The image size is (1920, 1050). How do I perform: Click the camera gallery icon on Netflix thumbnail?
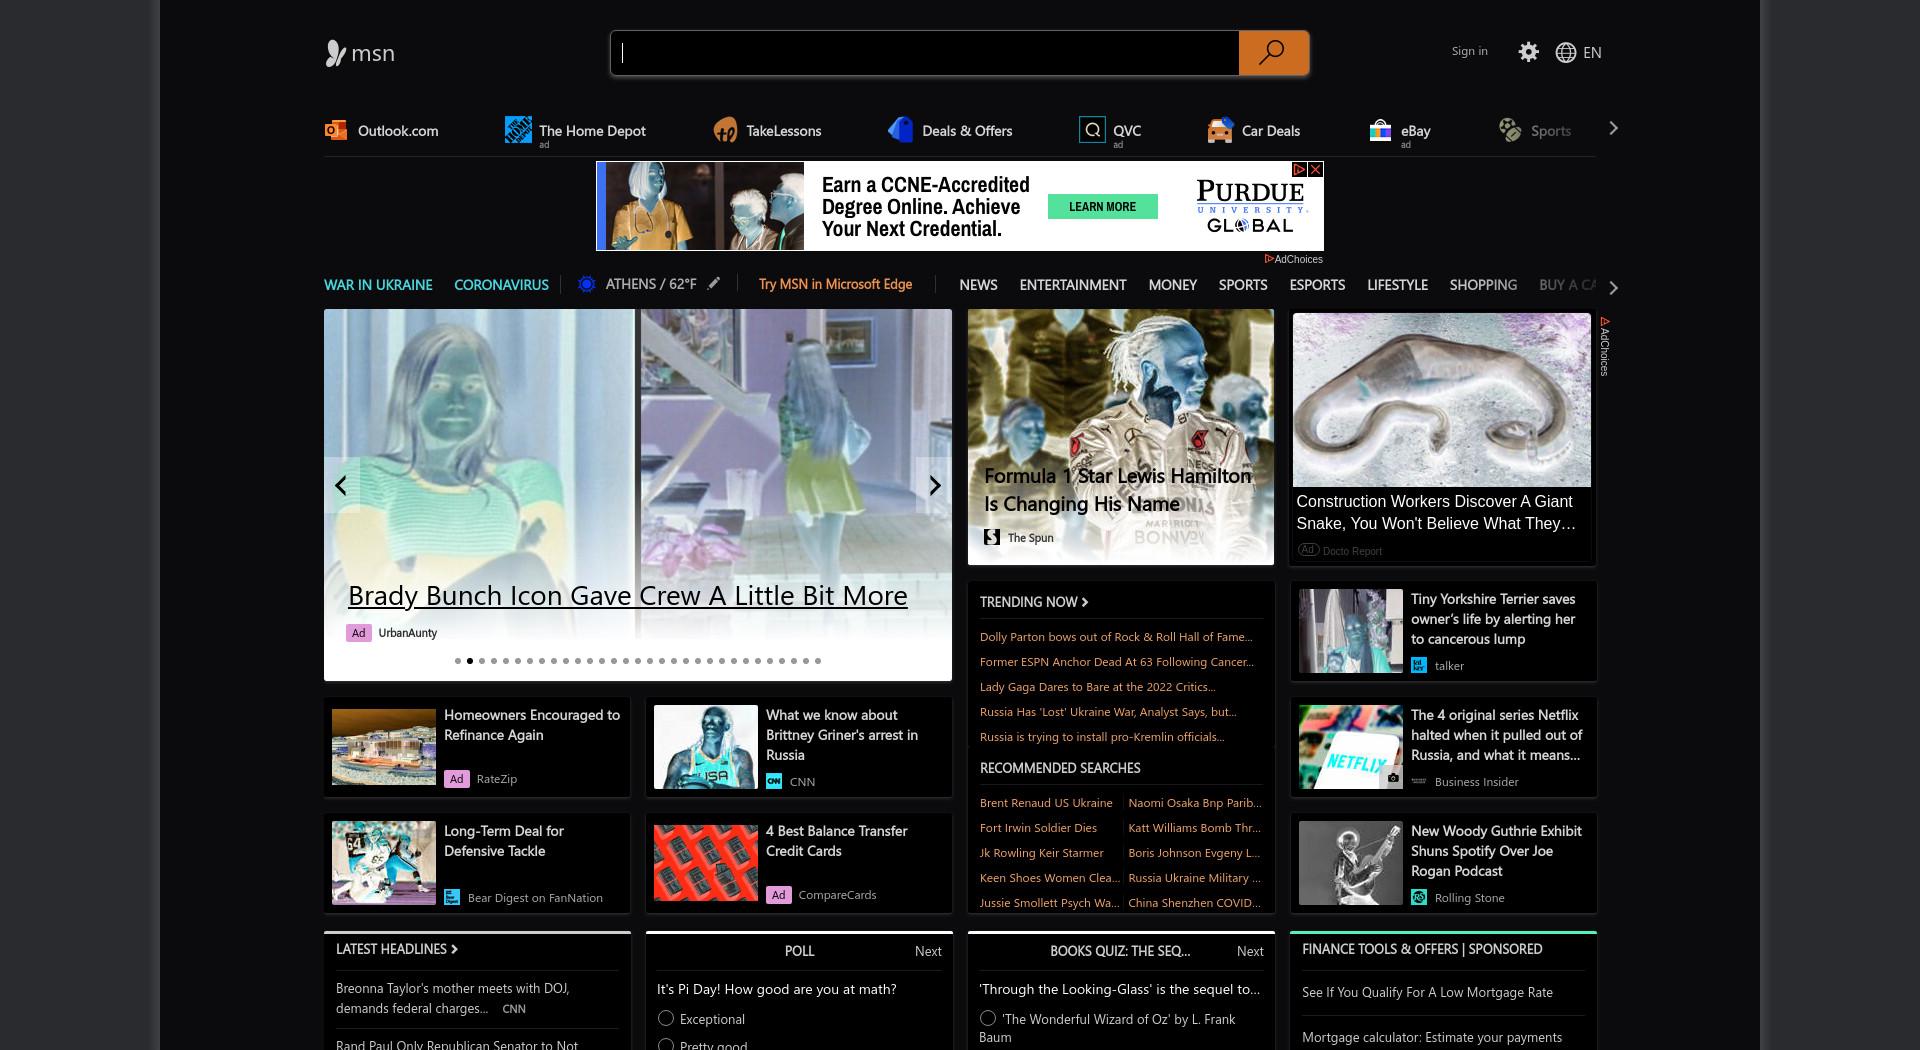click(1393, 777)
